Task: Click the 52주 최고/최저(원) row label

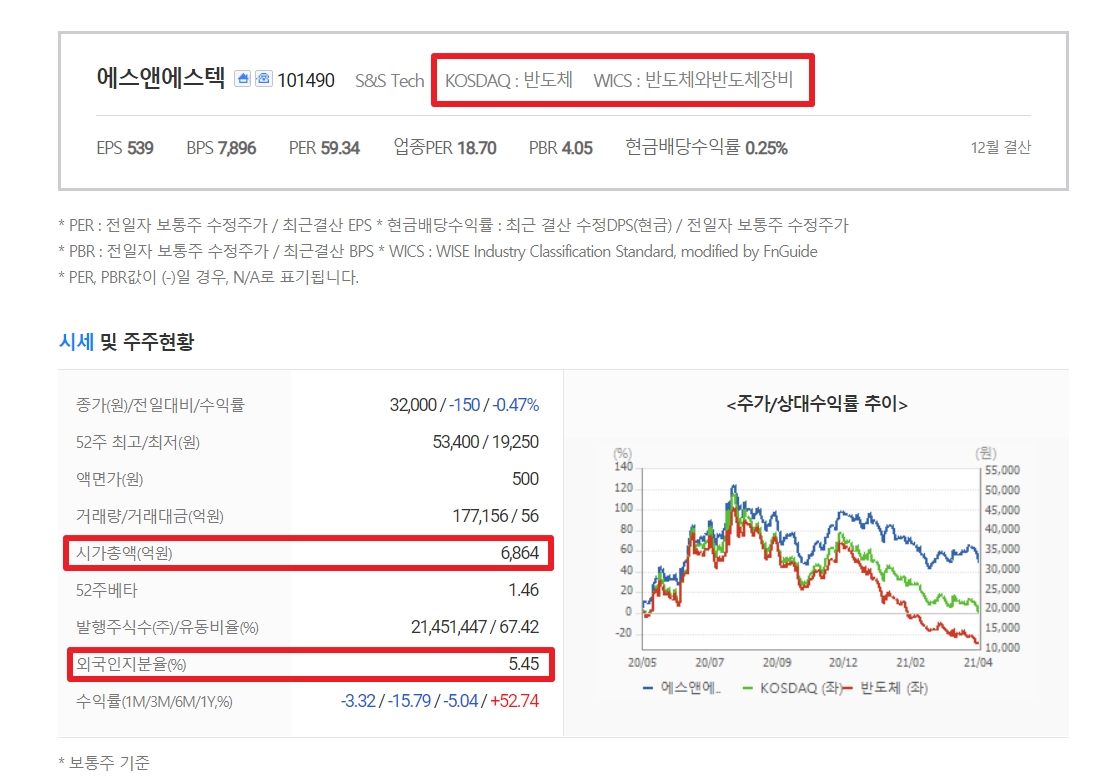Action: pyautogui.click(x=138, y=443)
